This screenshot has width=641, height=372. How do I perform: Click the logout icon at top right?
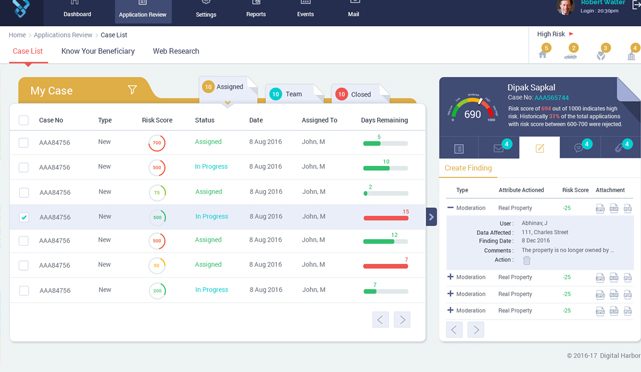637,5
